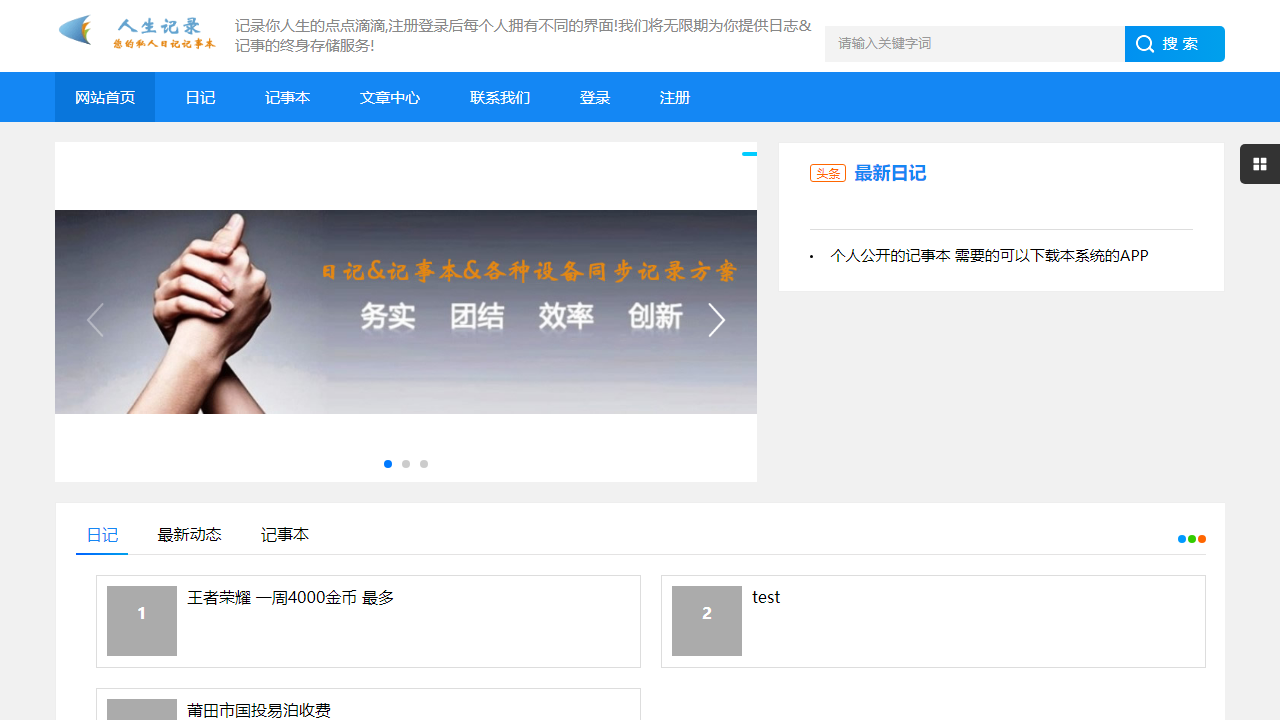Open the 日记 navigation menu item
This screenshot has width=1280, height=720.
tap(200, 97)
